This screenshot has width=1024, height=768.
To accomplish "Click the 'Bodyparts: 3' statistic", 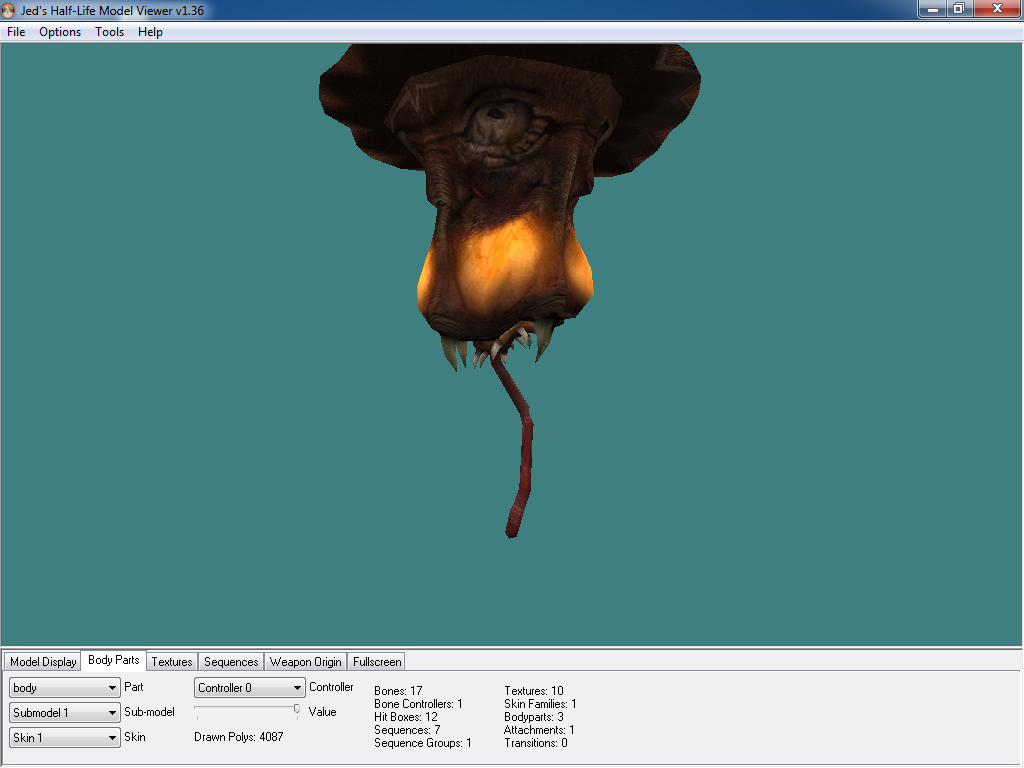I will coord(534,716).
